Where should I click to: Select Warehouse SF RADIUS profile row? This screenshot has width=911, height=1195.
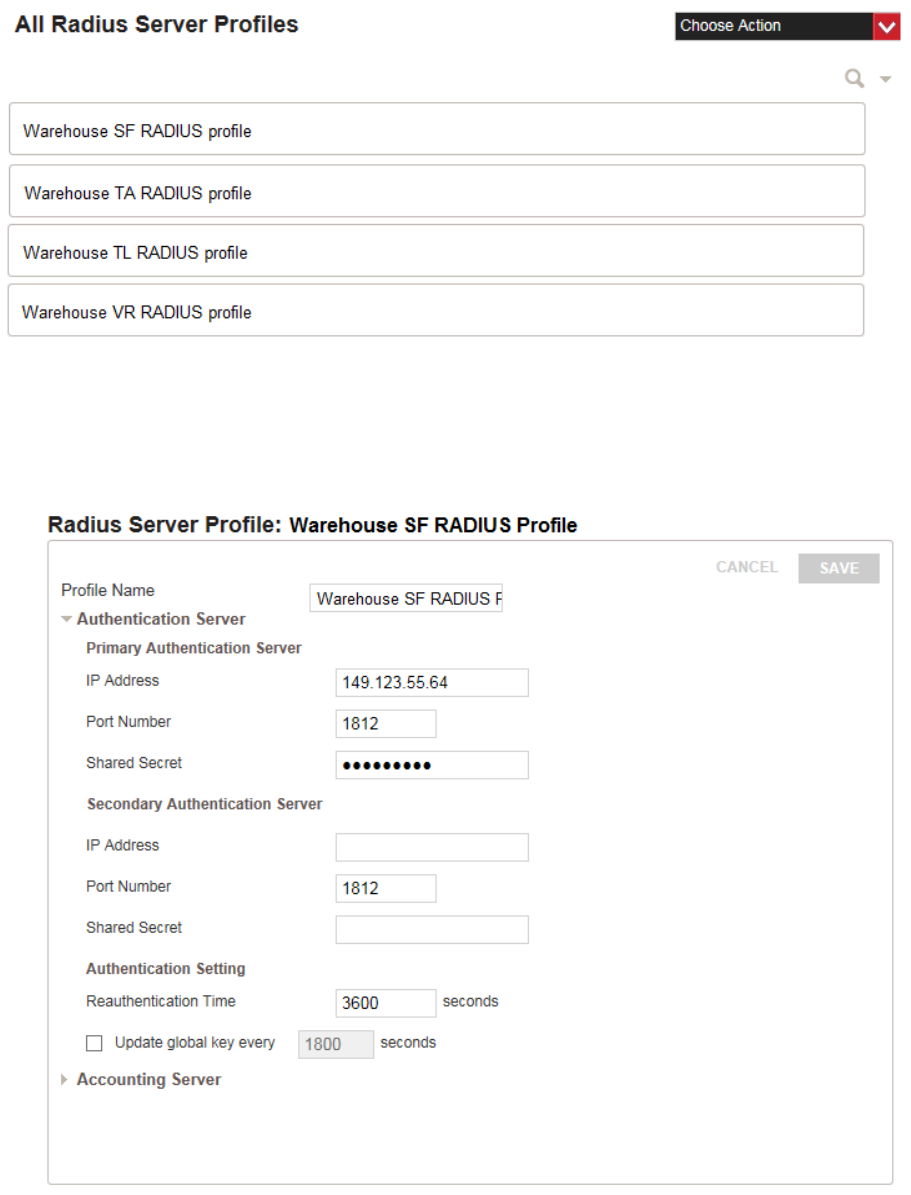coord(437,130)
